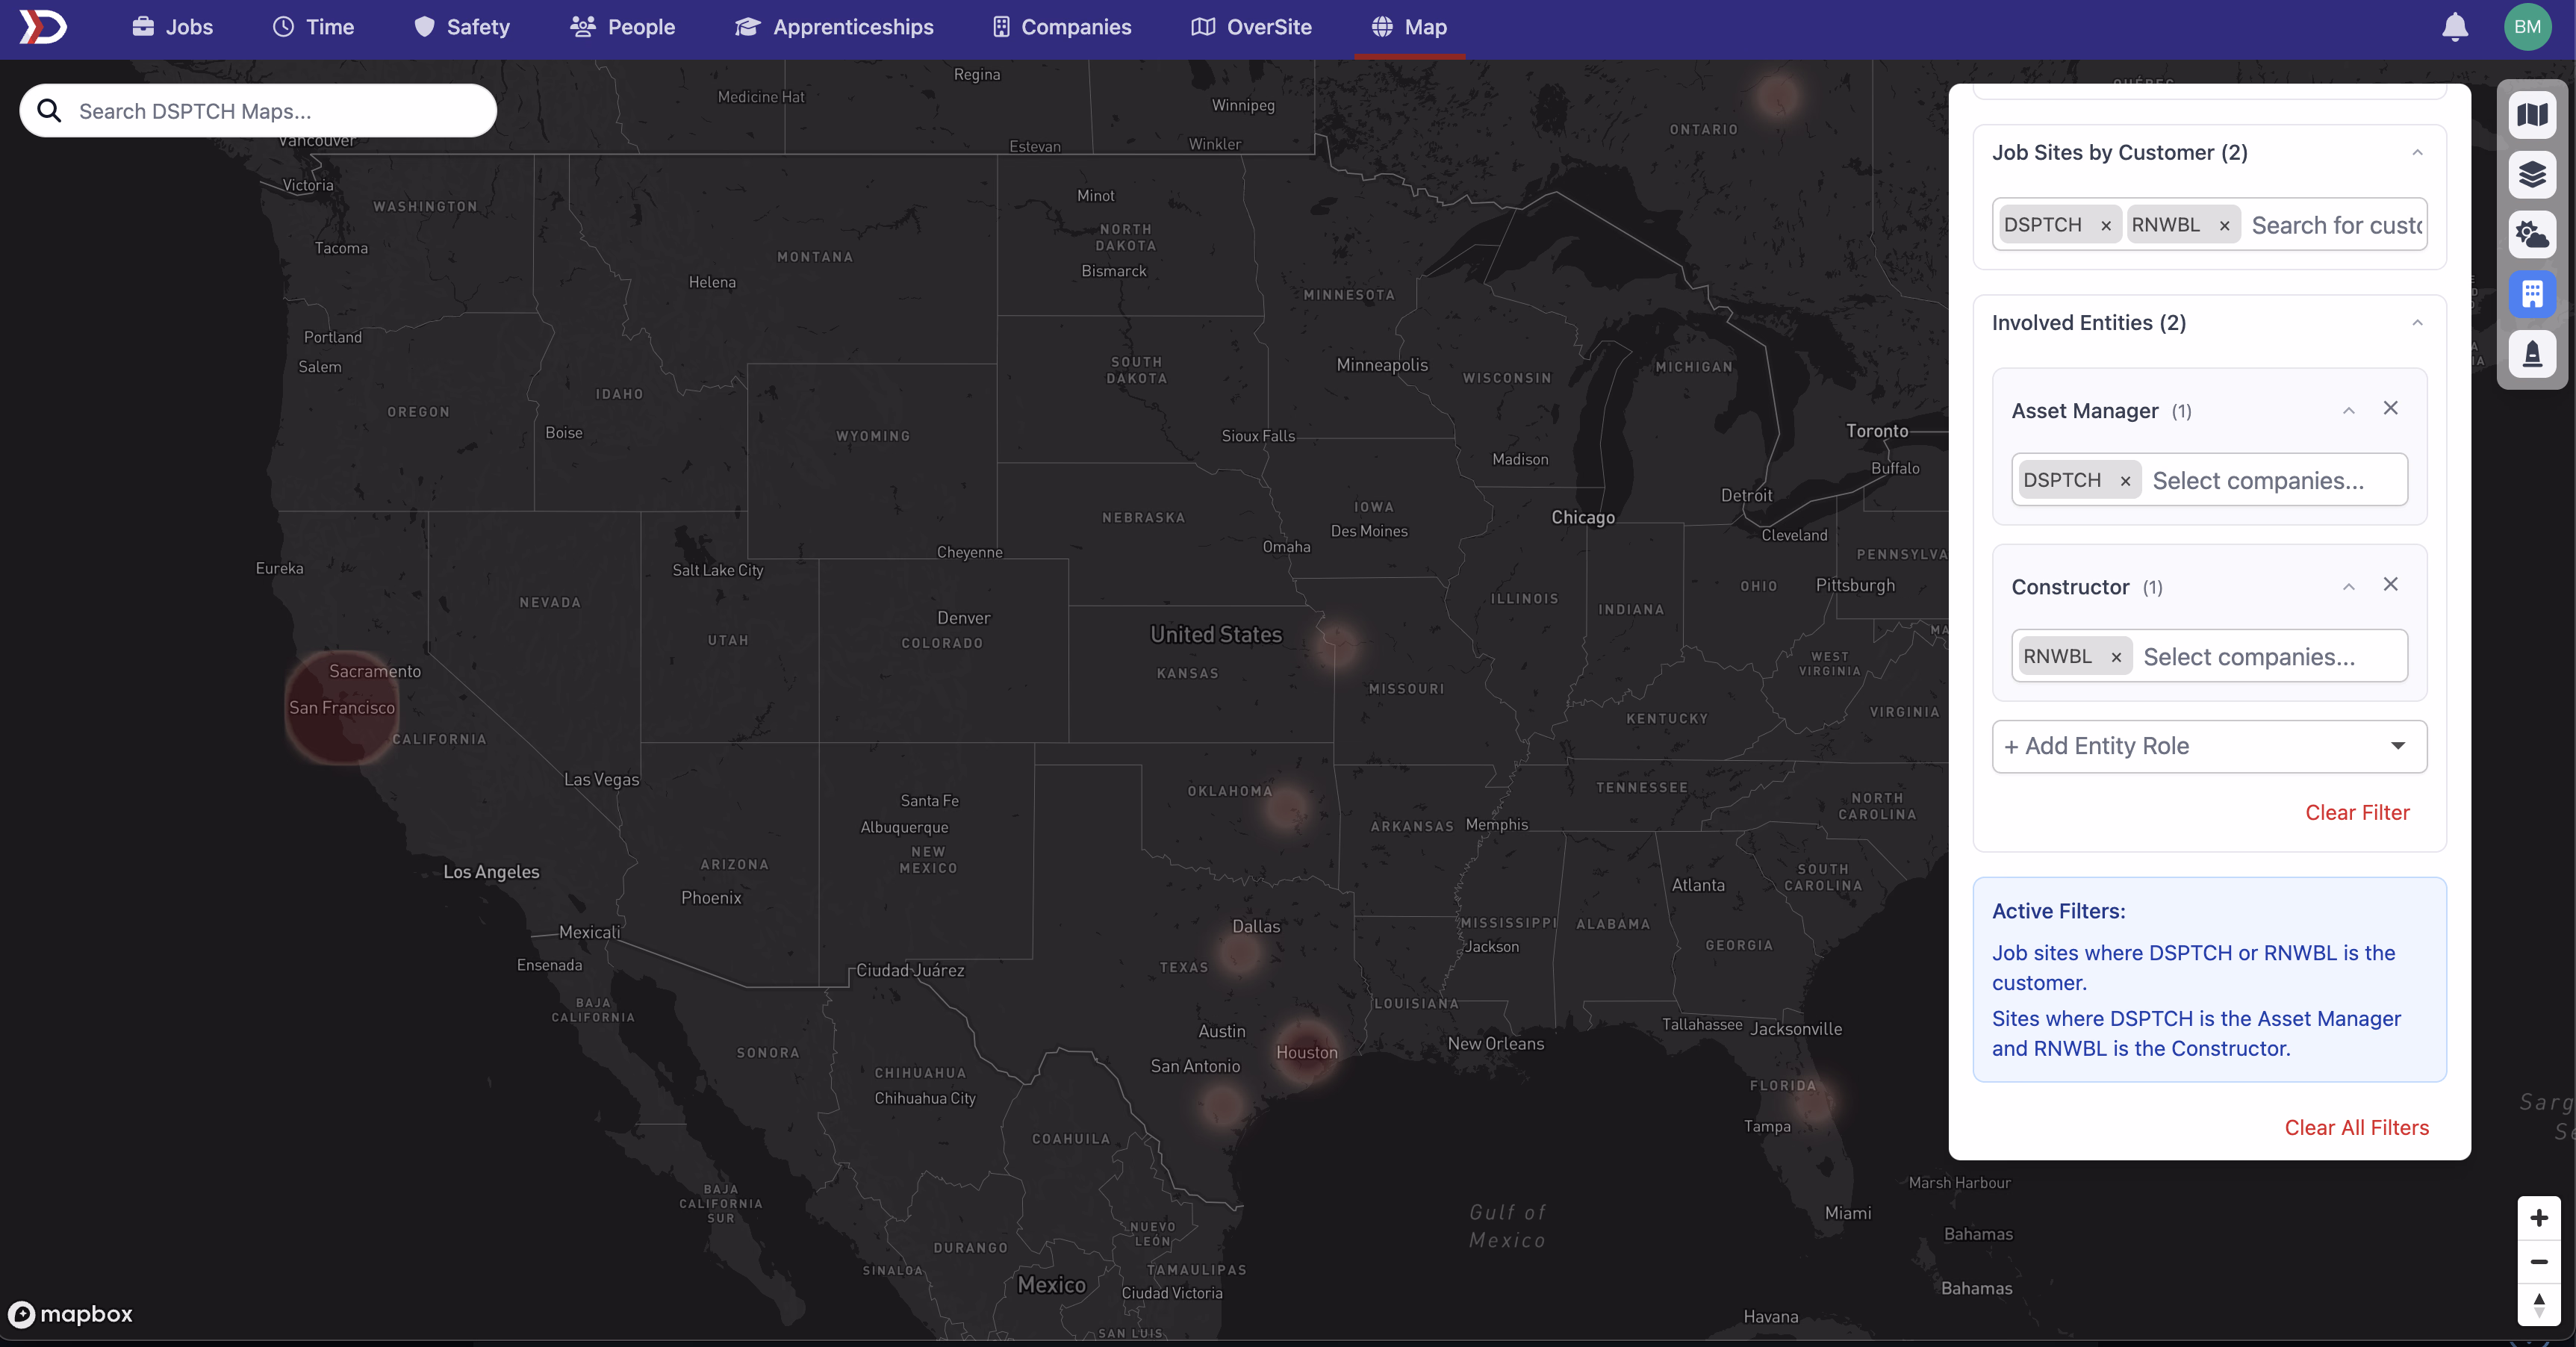This screenshot has height=1347, width=2576.
Task: Click the Oklahoma heat marker
Action: (x=1286, y=807)
